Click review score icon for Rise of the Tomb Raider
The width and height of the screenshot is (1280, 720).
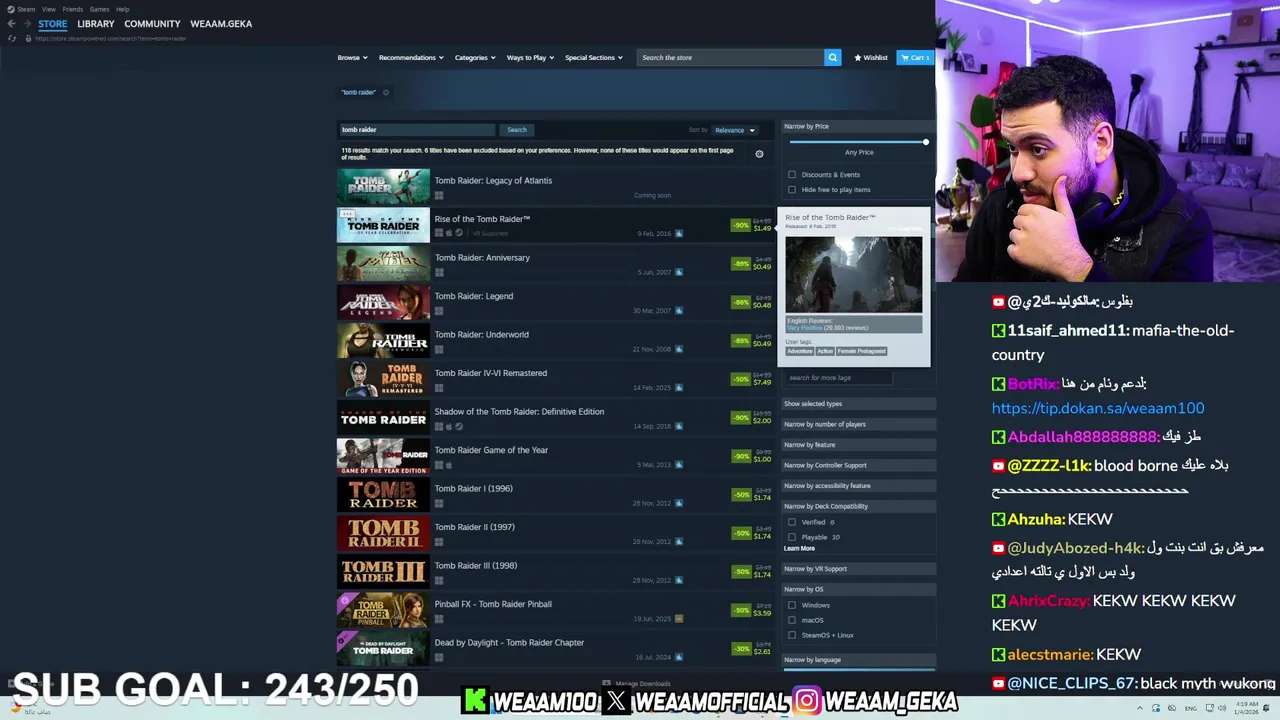coord(679,233)
